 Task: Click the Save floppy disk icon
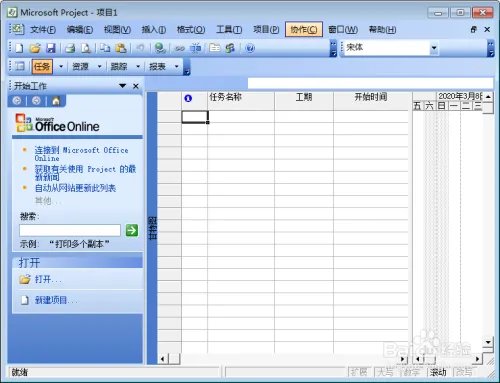[51, 48]
